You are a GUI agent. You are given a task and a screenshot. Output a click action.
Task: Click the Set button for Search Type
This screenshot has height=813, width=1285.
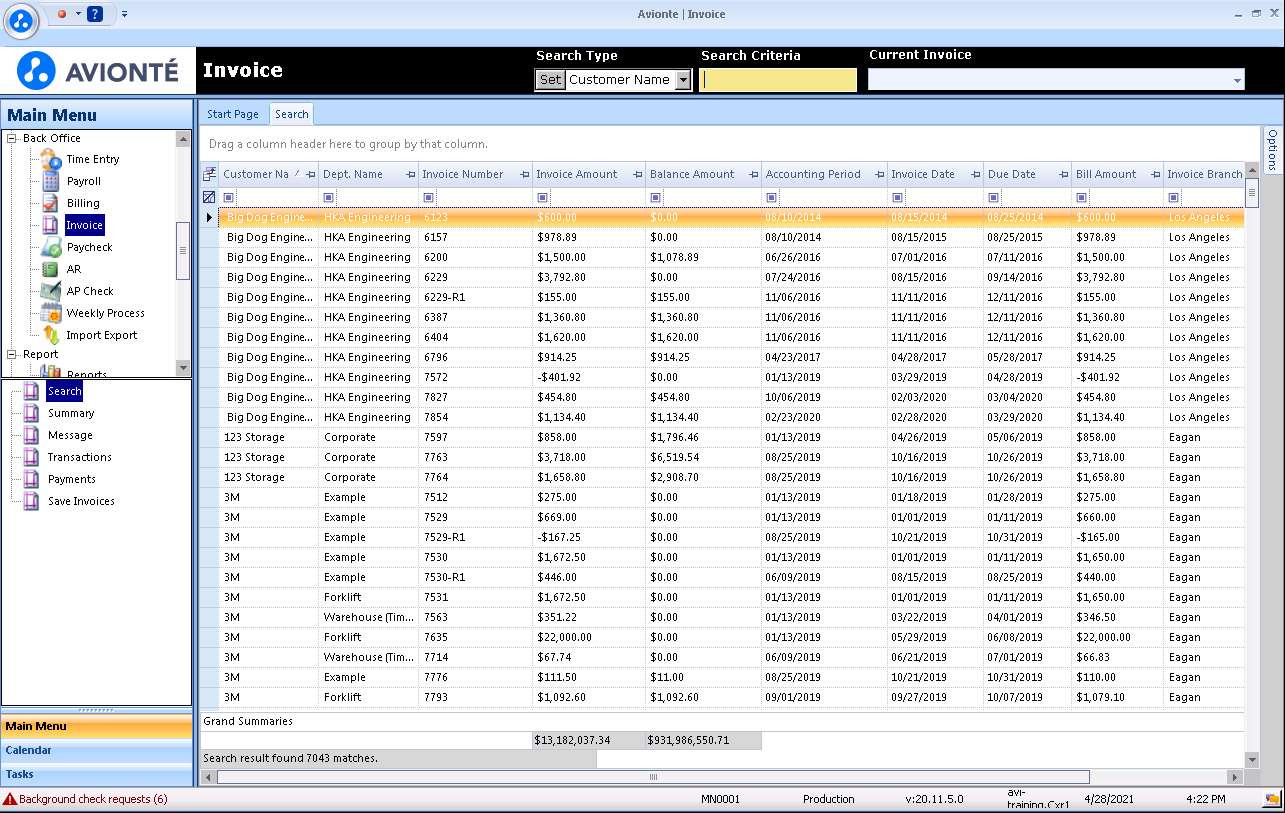pyautogui.click(x=550, y=80)
